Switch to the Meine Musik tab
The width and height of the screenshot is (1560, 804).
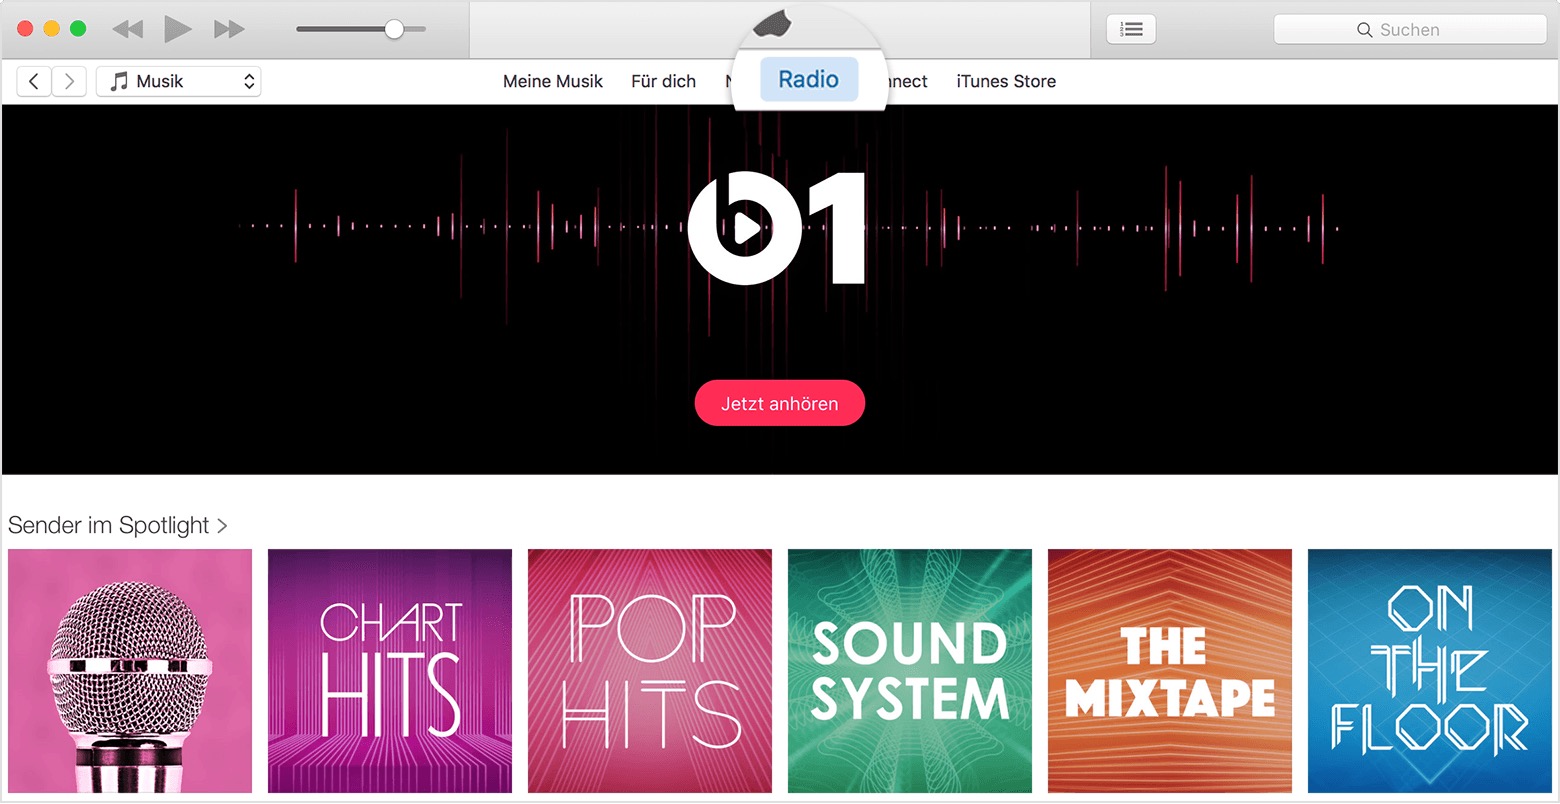click(x=553, y=81)
